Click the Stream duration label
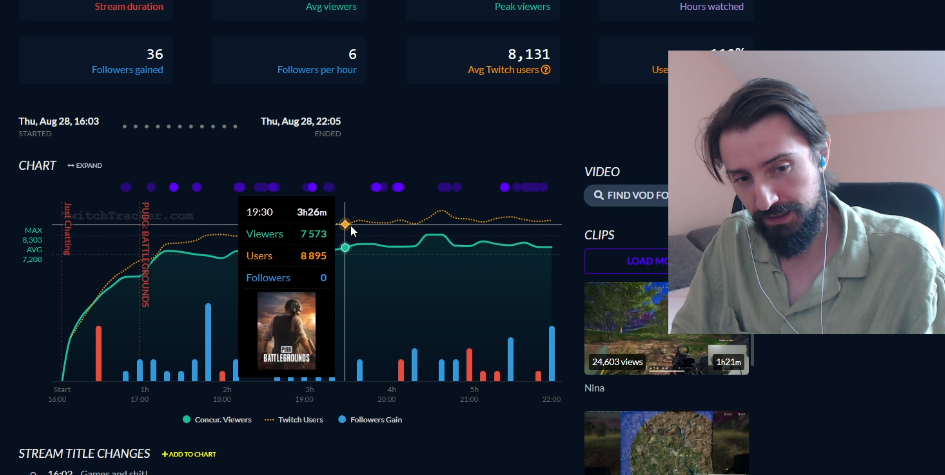Screen dimensions: 945x475 click(x=129, y=7)
